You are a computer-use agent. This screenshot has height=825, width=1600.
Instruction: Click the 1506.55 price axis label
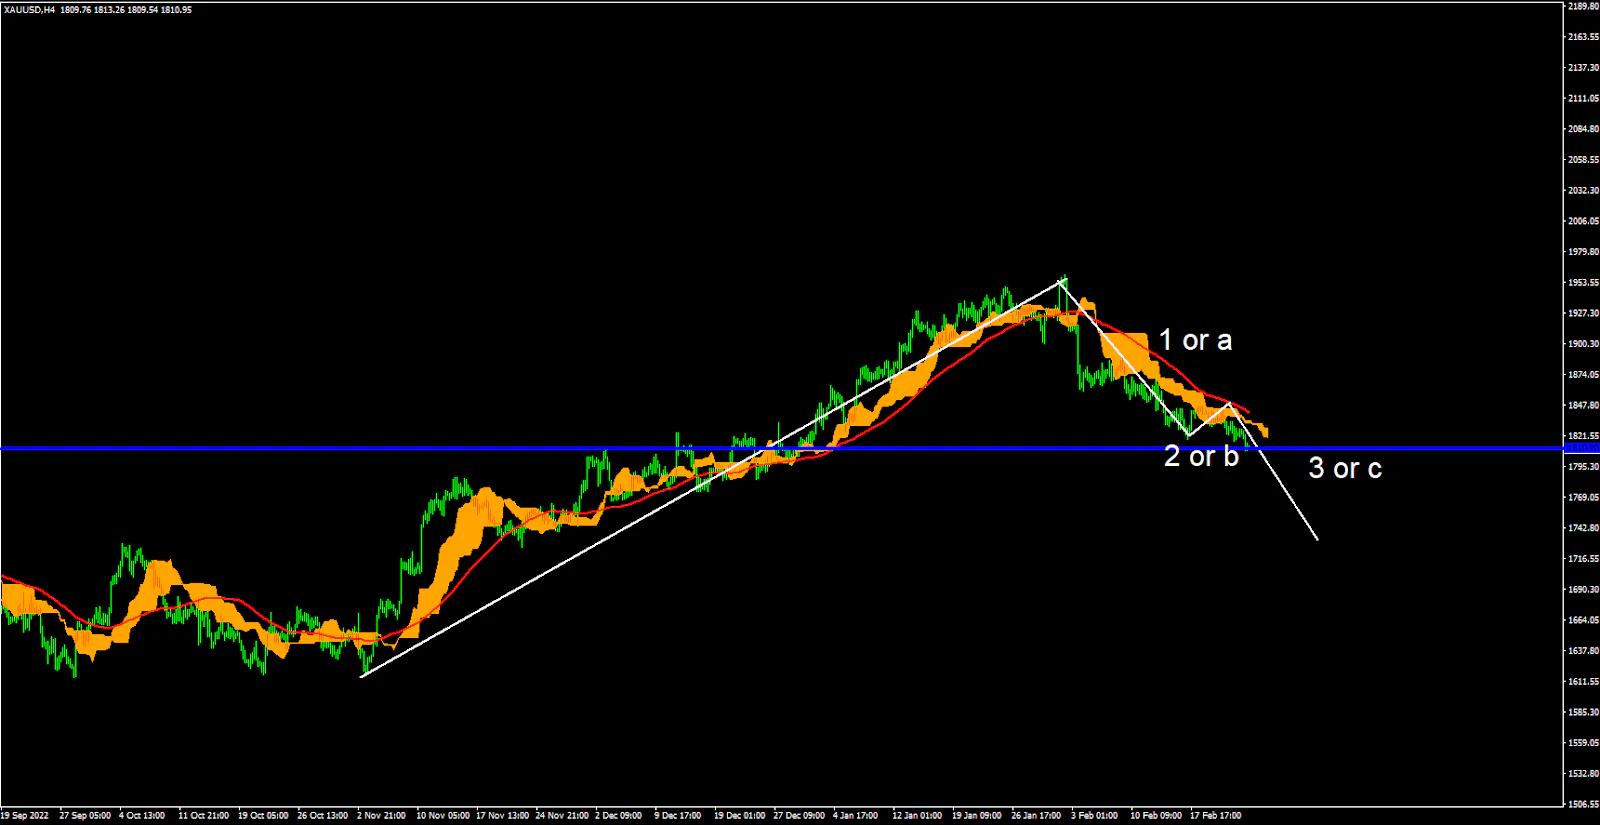(x=1582, y=804)
